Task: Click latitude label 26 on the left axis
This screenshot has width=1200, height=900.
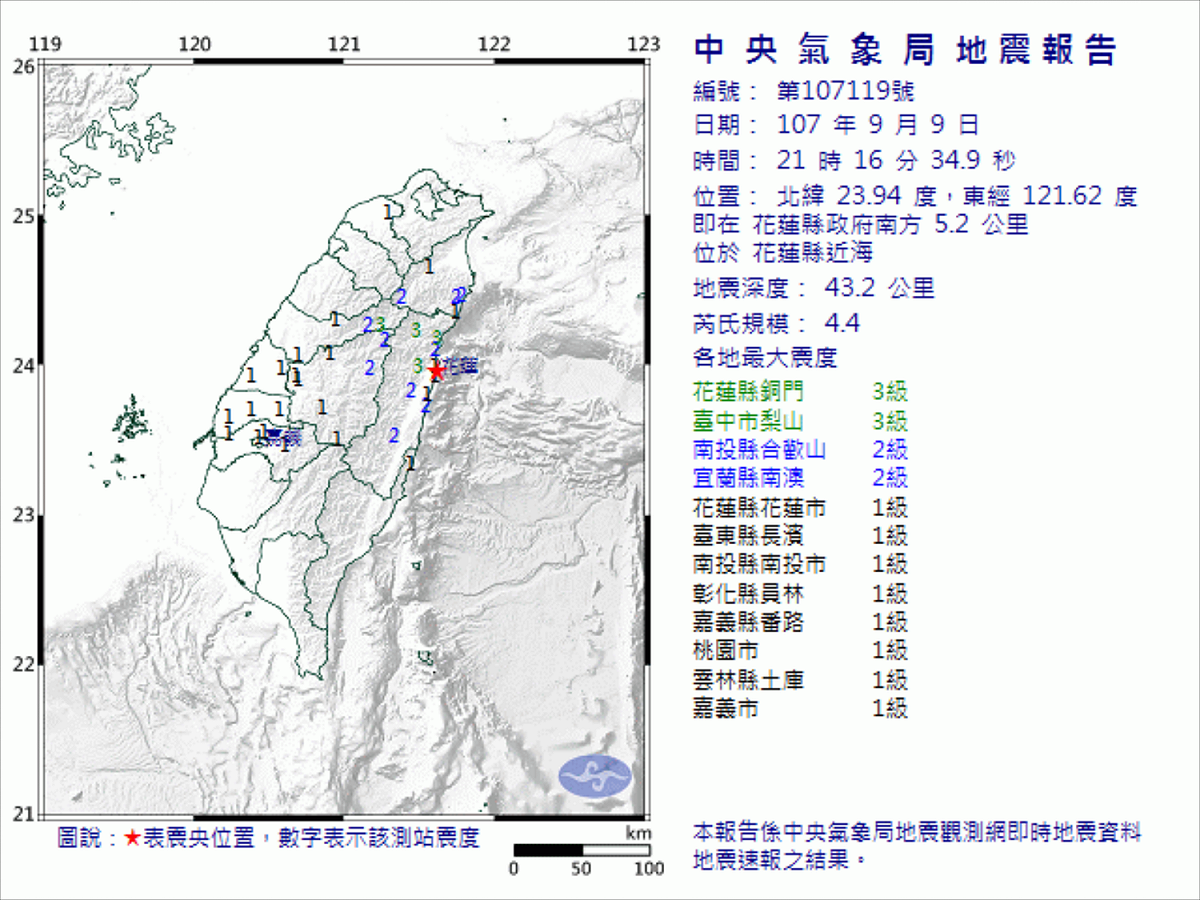Action: pos(25,66)
